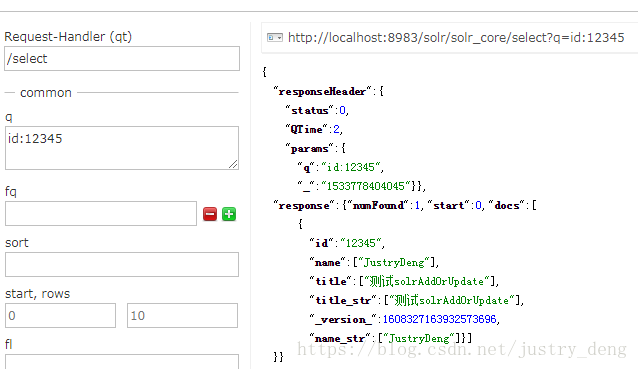This screenshot has height=369, width=638.
Task: Click the Request-Handler (qt) label
Action: tap(68, 37)
